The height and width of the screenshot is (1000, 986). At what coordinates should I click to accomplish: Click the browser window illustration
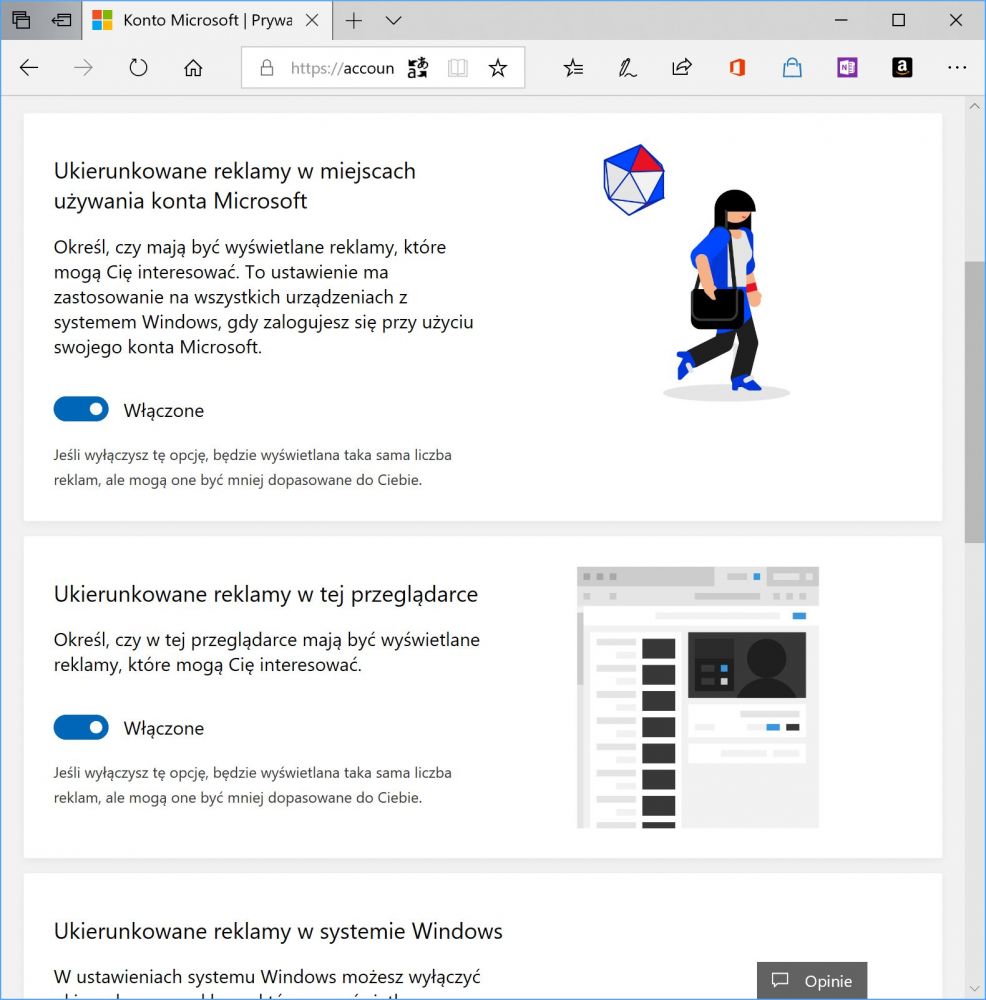(698, 697)
